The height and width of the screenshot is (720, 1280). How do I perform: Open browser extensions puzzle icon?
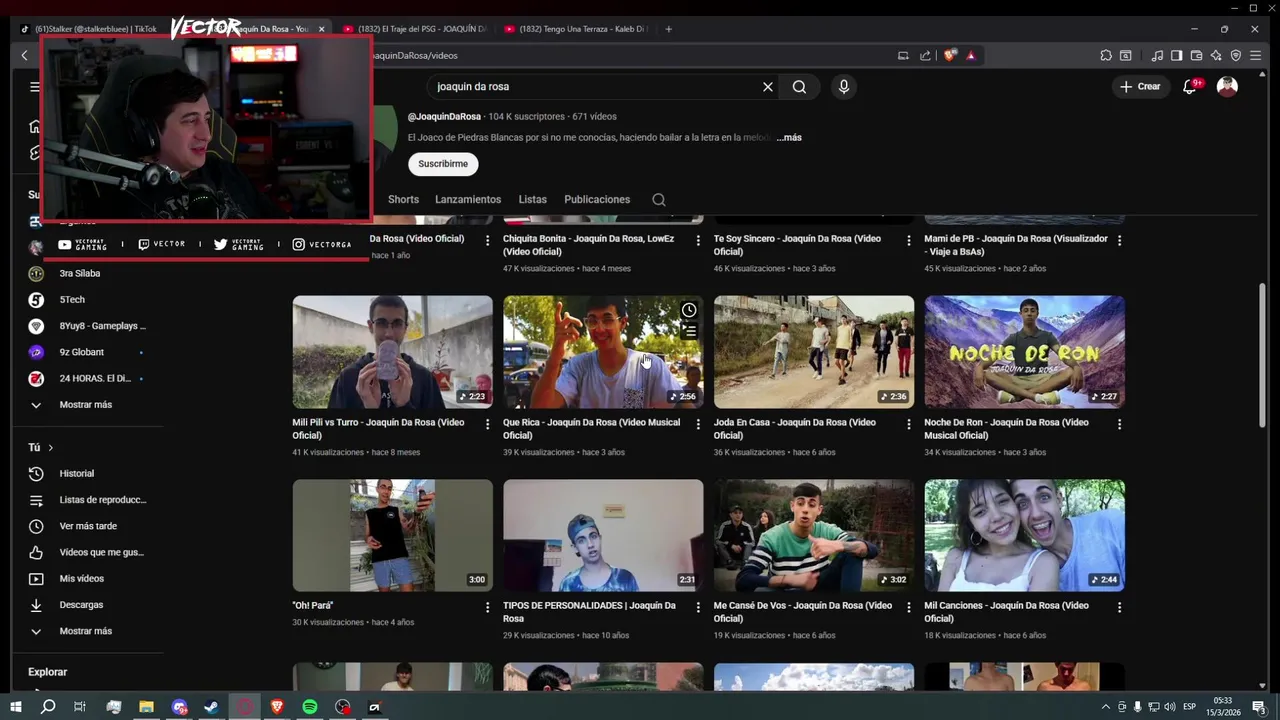click(1106, 56)
